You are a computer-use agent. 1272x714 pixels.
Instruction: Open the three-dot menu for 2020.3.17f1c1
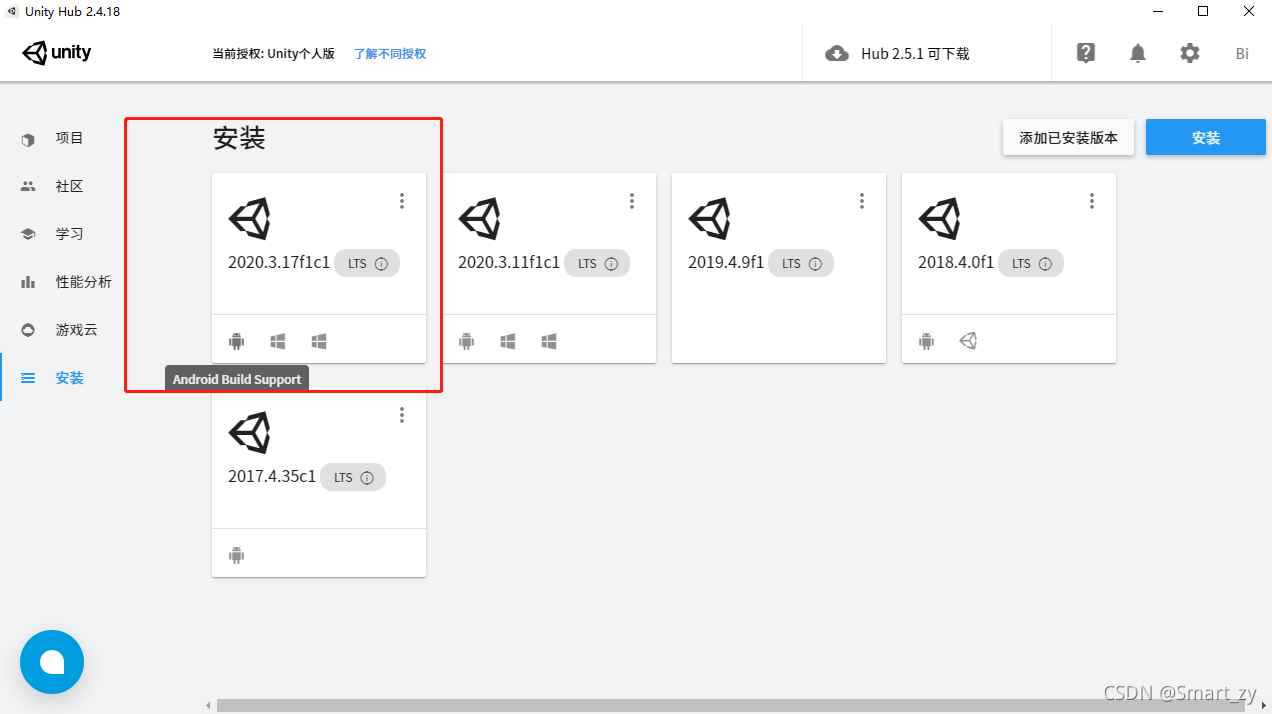click(x=402, y=201)
